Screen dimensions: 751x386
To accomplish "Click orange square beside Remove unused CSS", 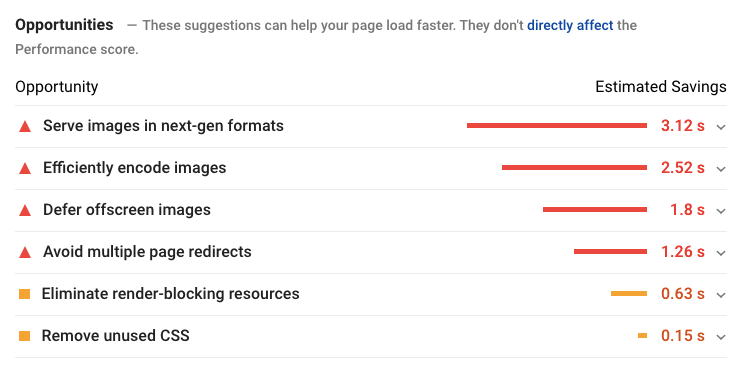I will coord(24,336).
